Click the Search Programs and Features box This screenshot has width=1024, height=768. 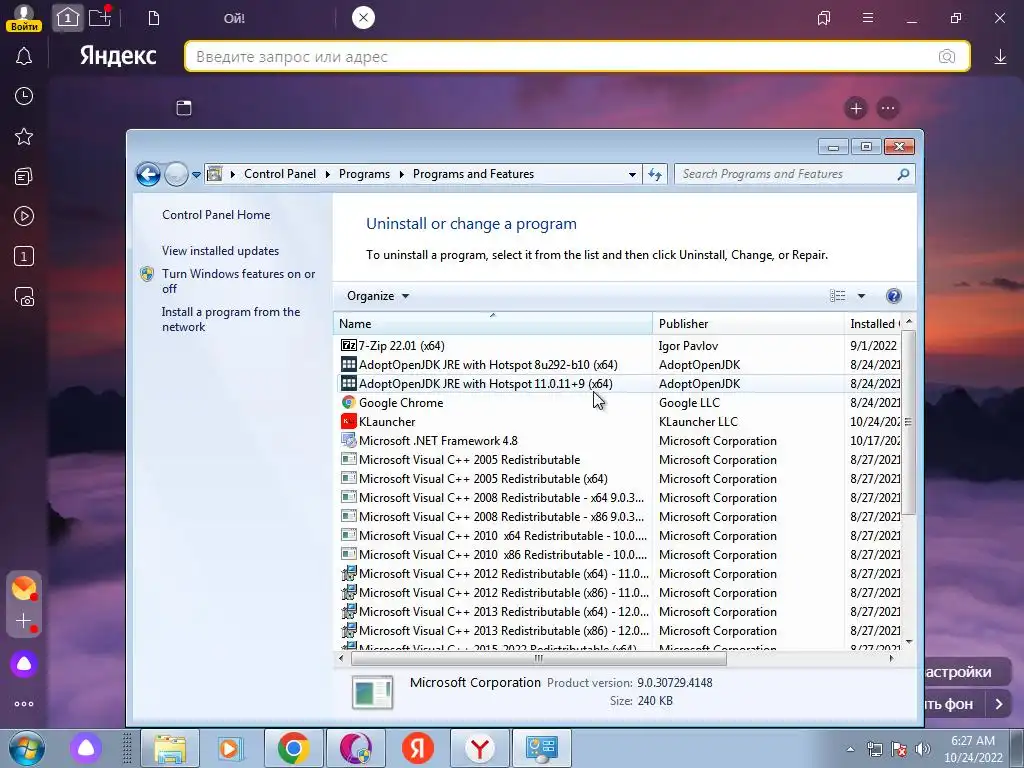coord(794,174)
